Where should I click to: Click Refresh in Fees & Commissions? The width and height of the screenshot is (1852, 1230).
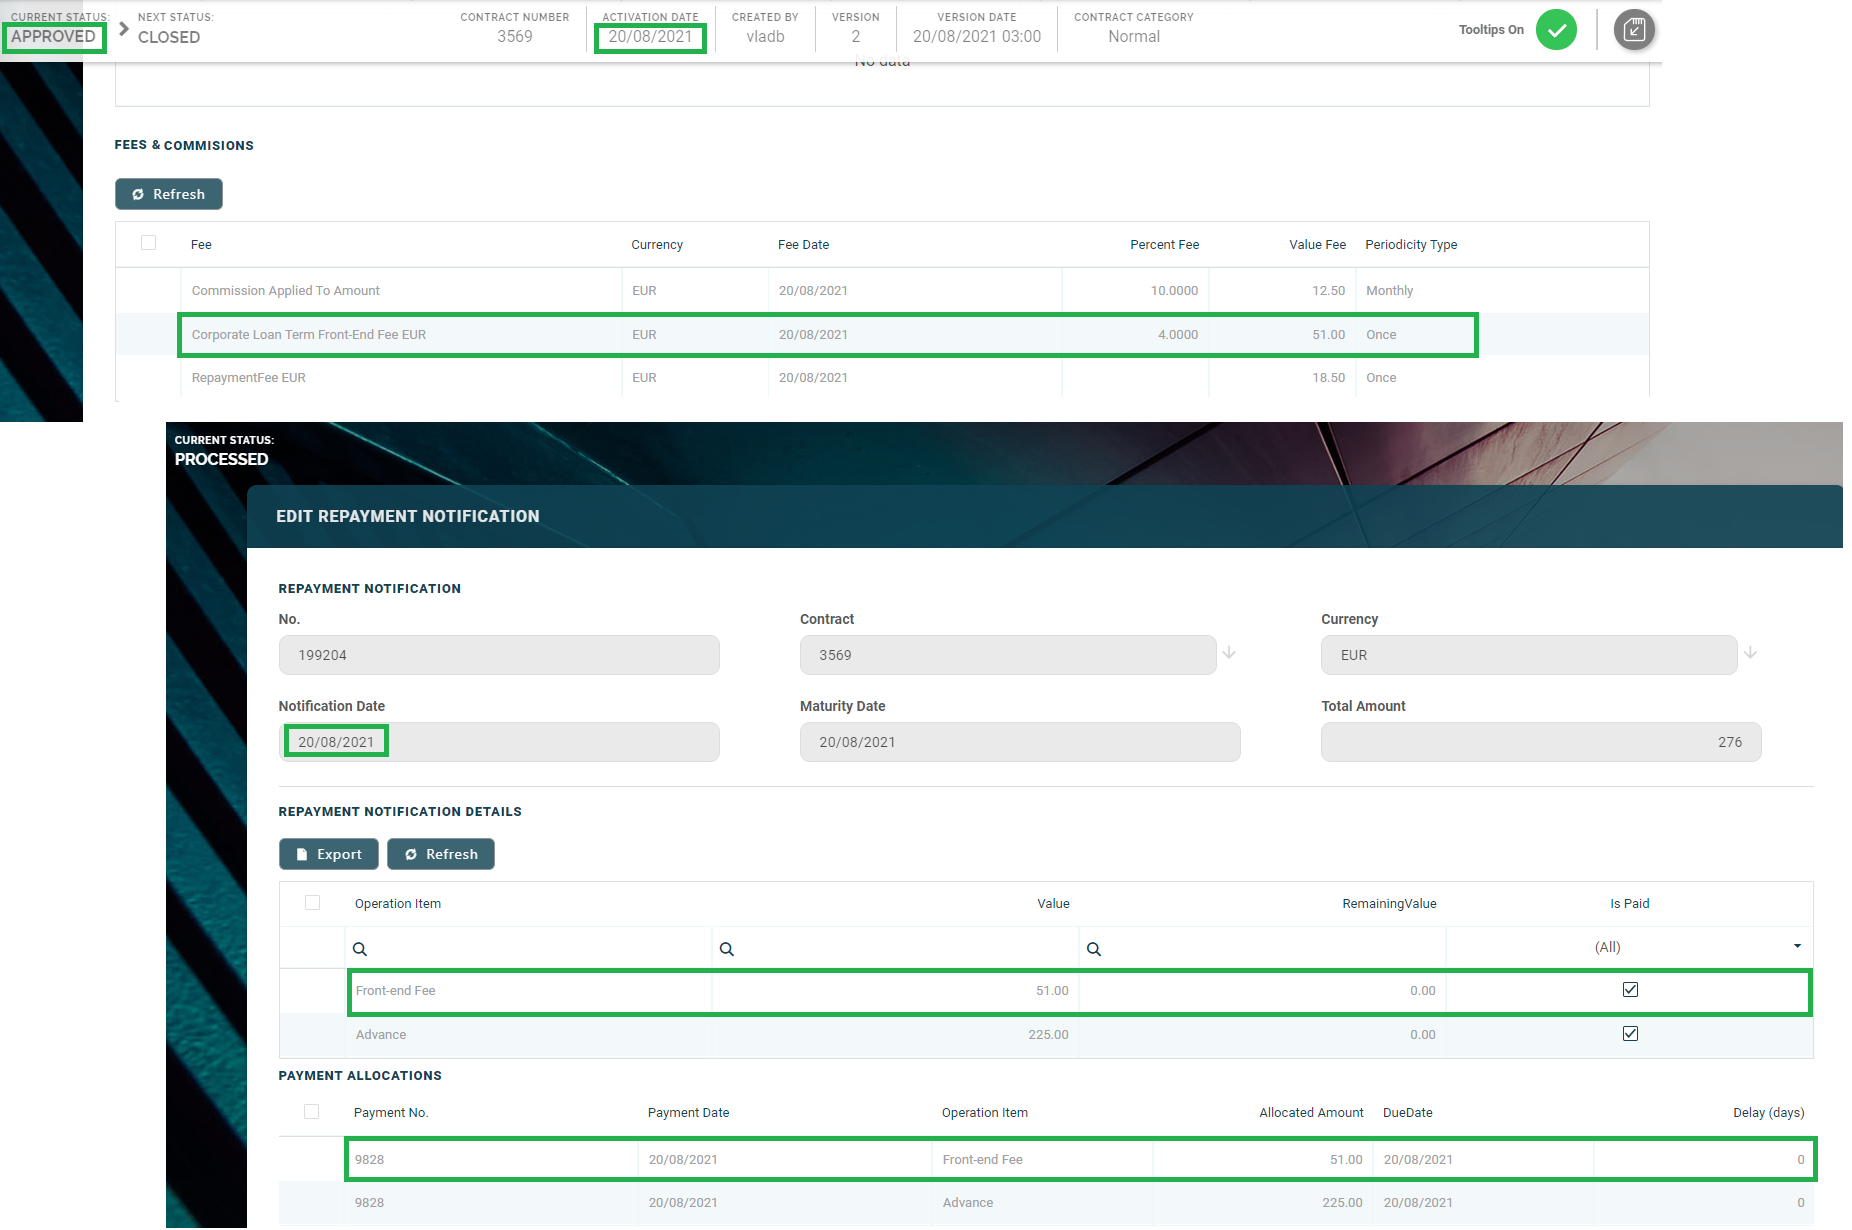click(x=169, y=194)
